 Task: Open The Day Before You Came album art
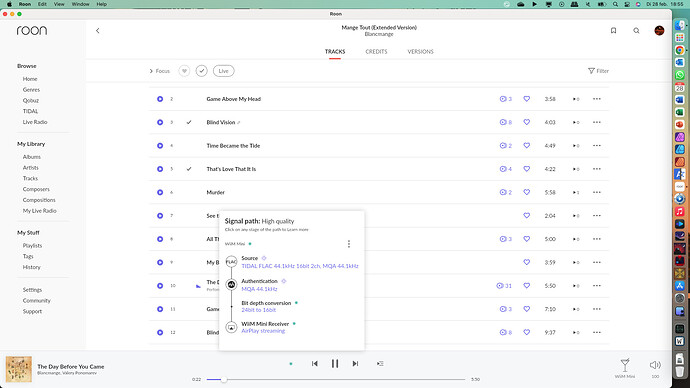tap(18, 369)
